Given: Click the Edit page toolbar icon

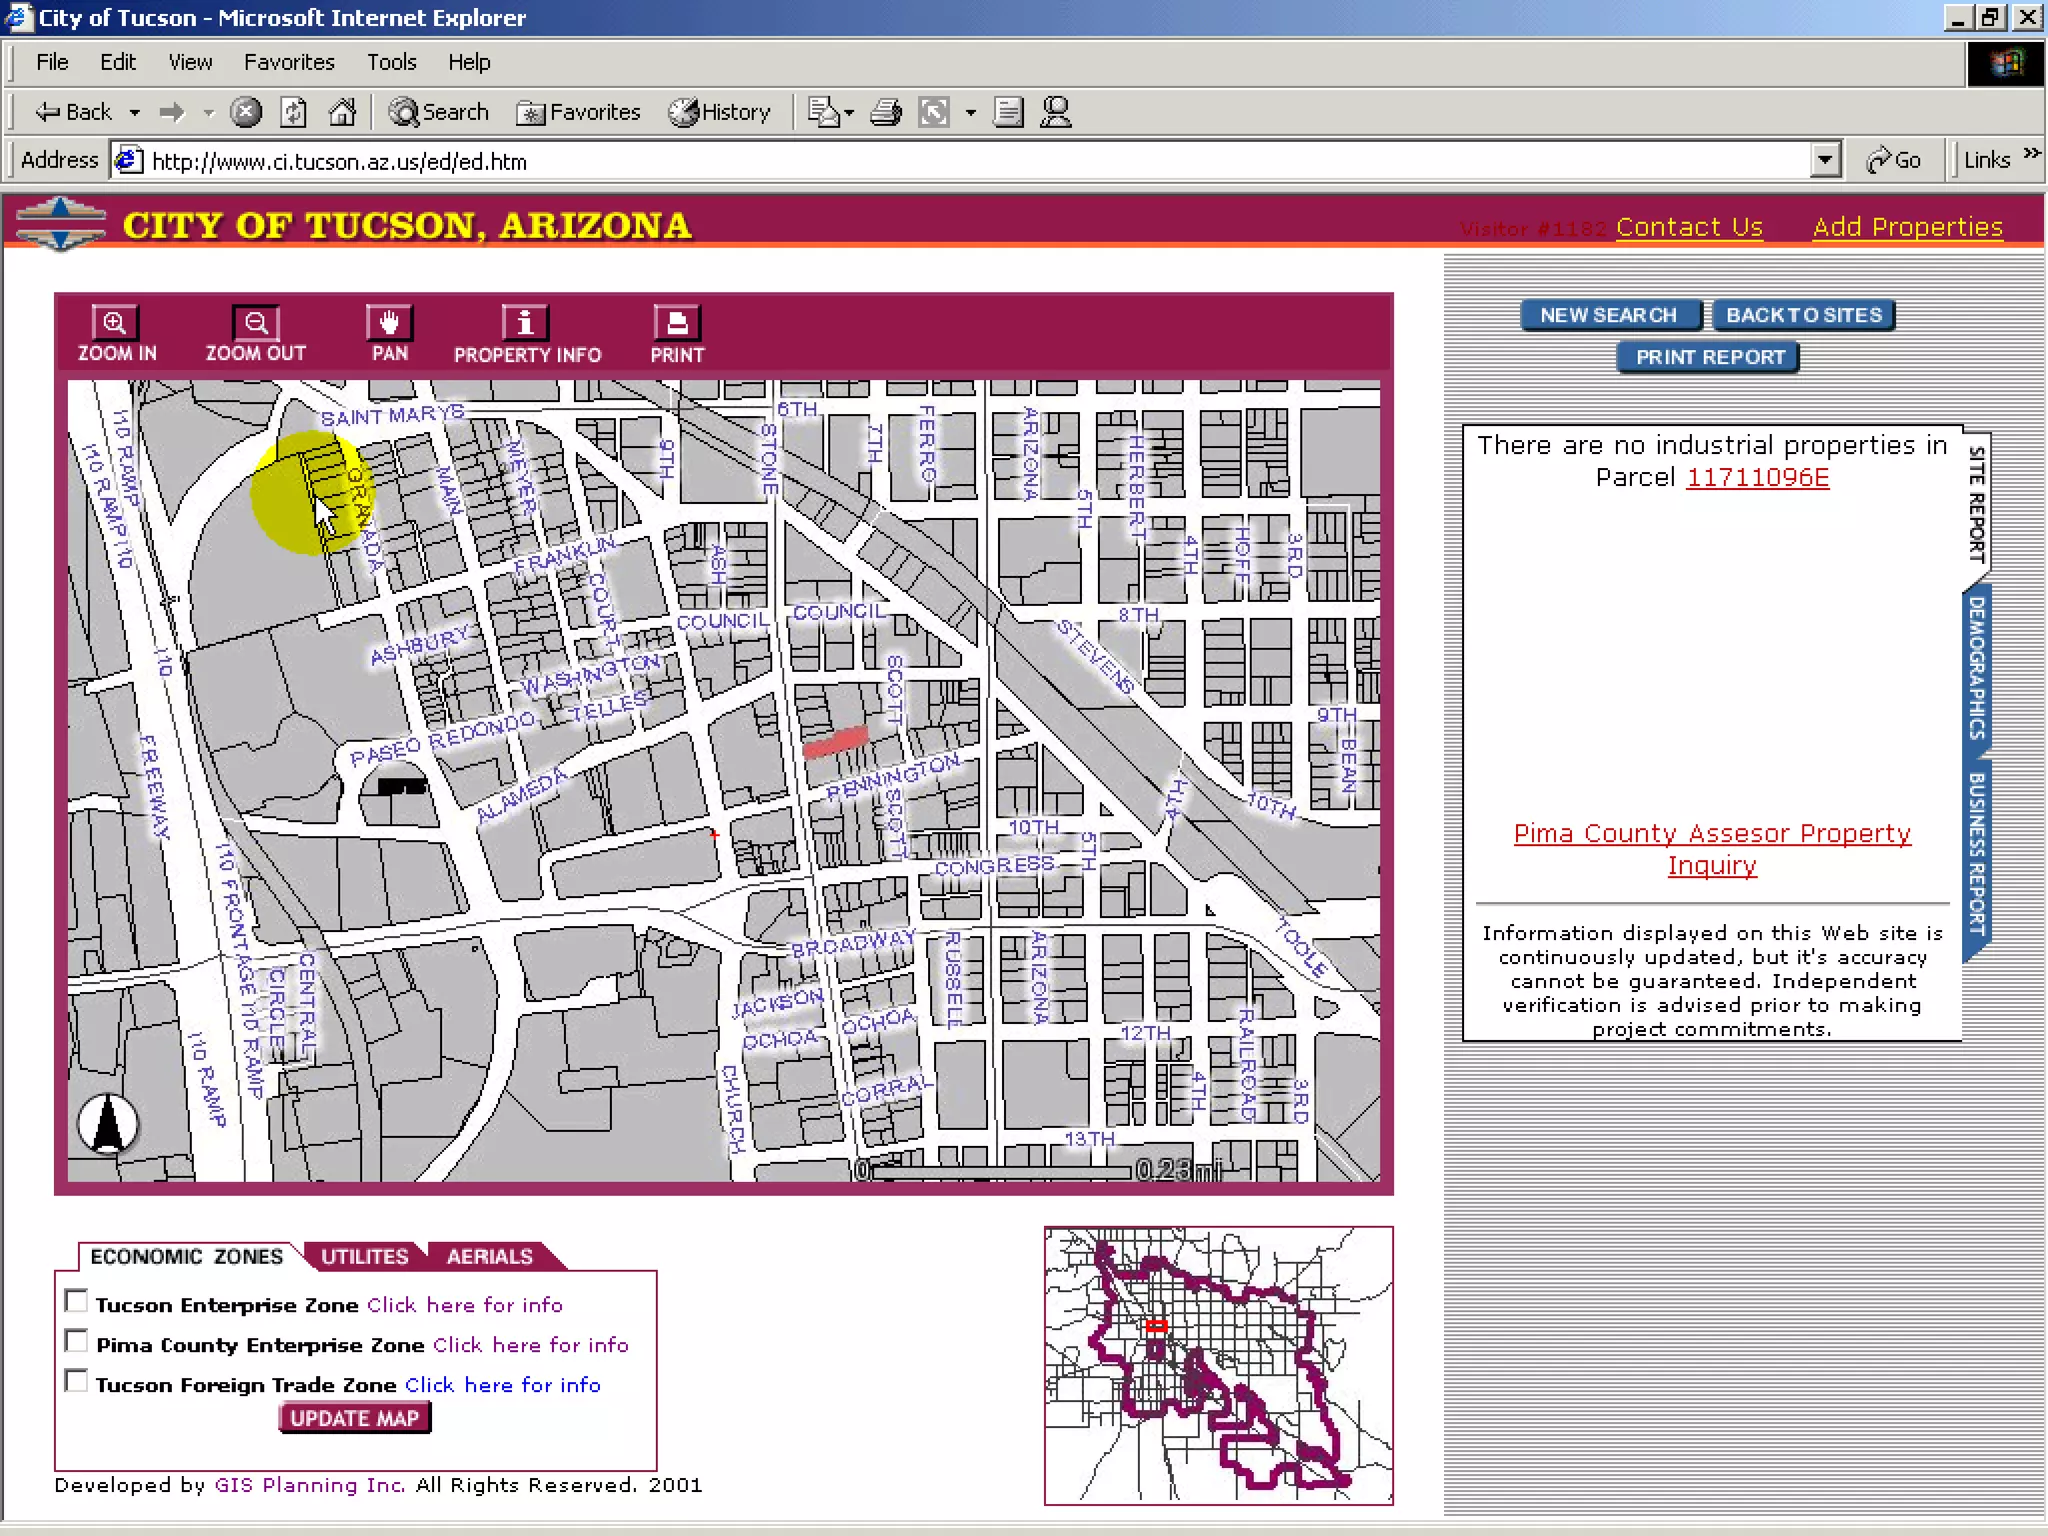Looking at the screenshot, I should (x=934, y=112).
